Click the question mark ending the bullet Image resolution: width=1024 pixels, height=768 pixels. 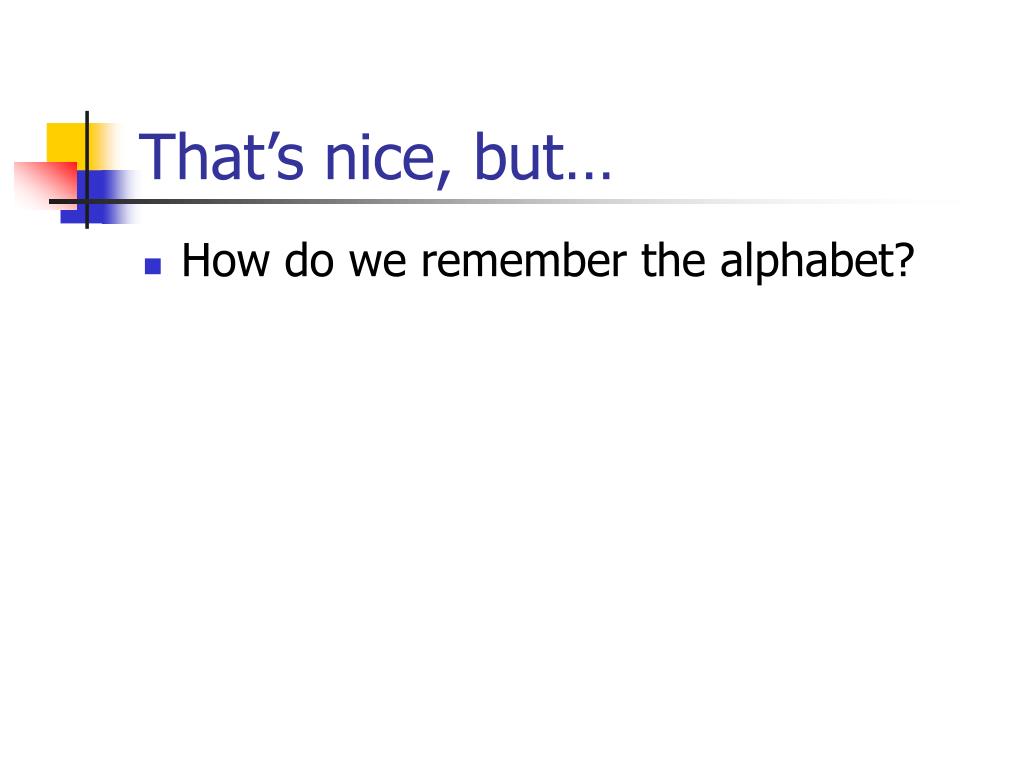[x=903, y=261]
